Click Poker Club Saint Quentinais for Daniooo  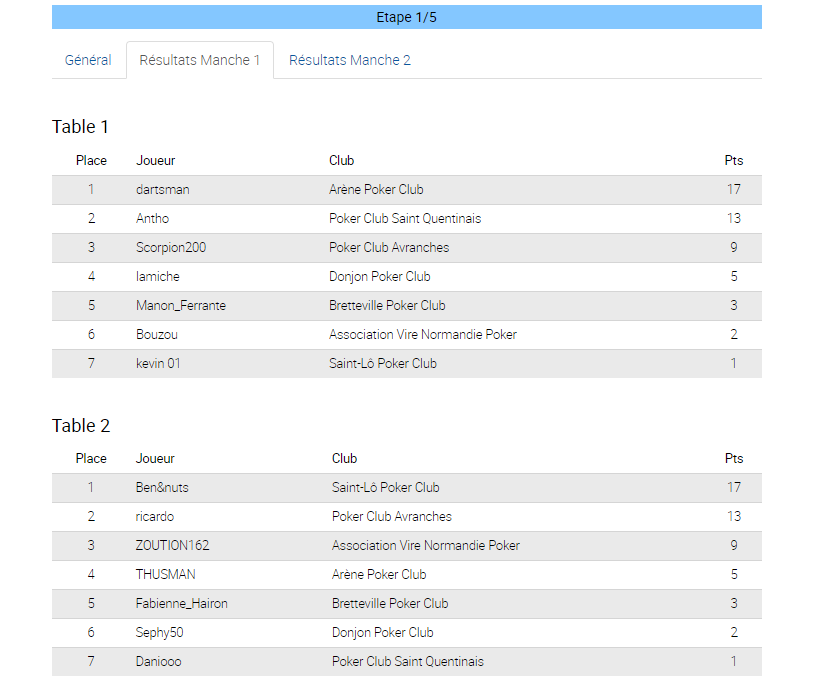pos(407,661)
